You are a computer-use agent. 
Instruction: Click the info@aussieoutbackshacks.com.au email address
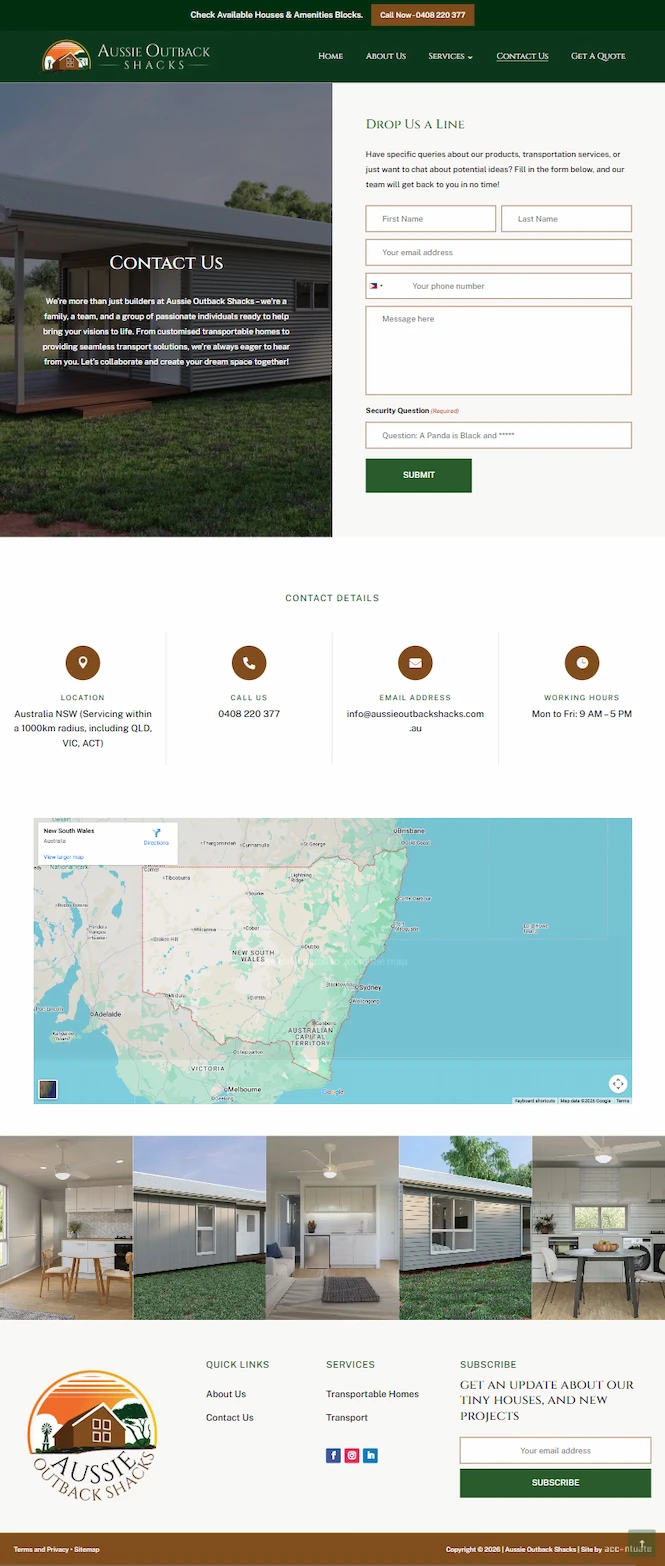(x=415, y=721)
